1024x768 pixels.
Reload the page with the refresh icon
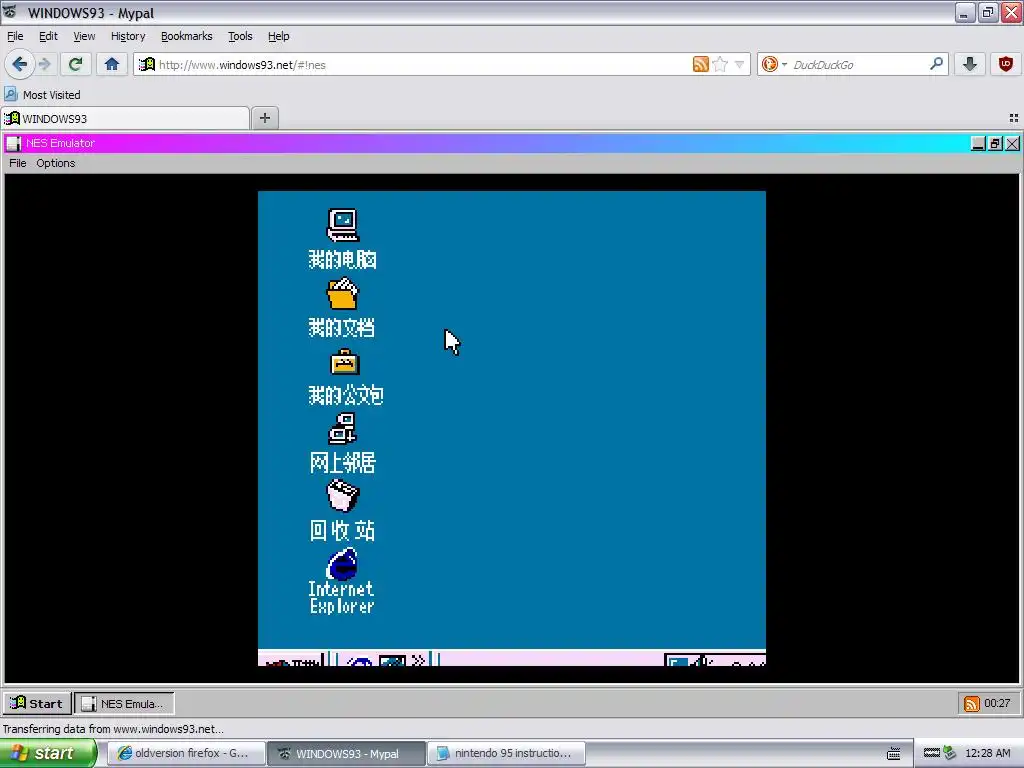(76, 64)
